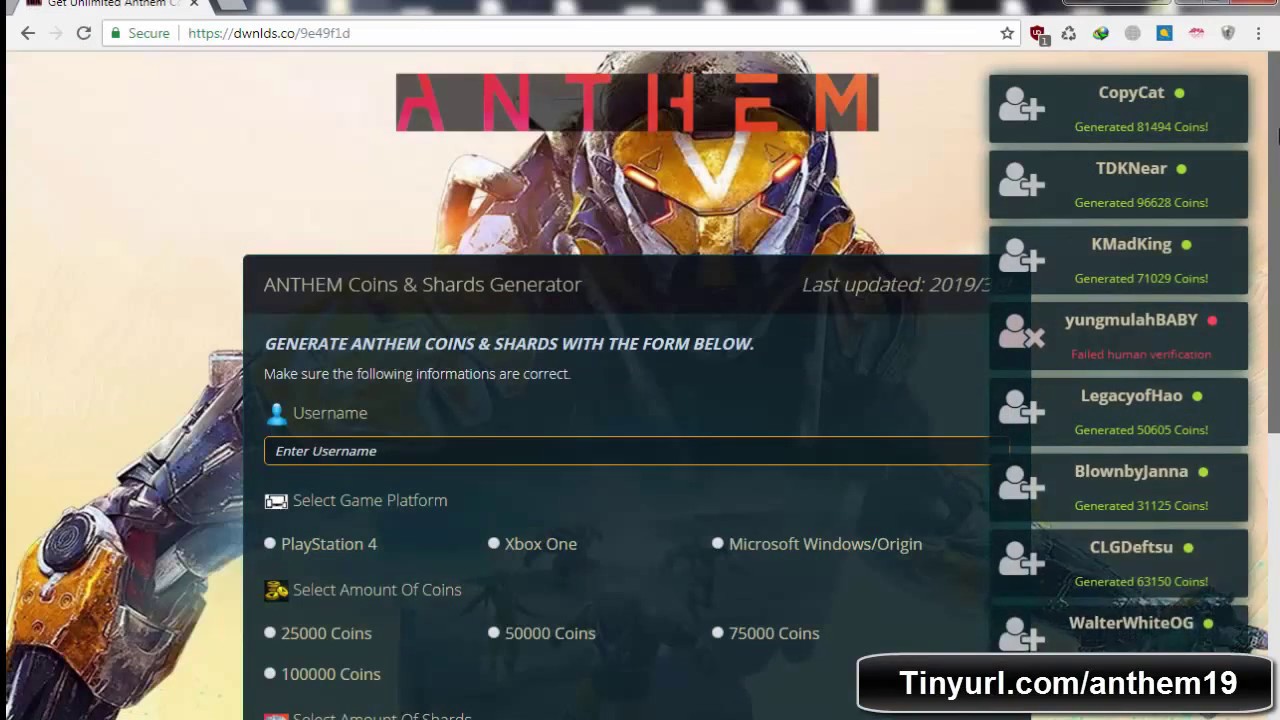Click the CopyCat username text
This screenshot has height=720, width=1280.
click(x=1131, y=92)
